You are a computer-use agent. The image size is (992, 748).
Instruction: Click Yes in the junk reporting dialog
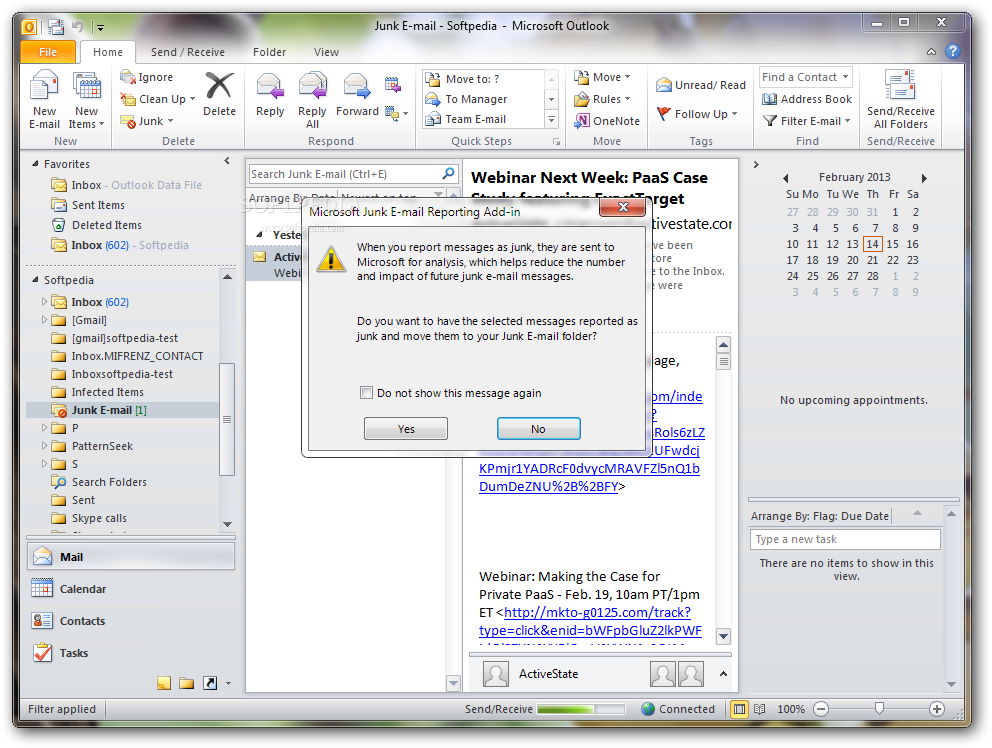pyautogui.click(x=406, y=429)
